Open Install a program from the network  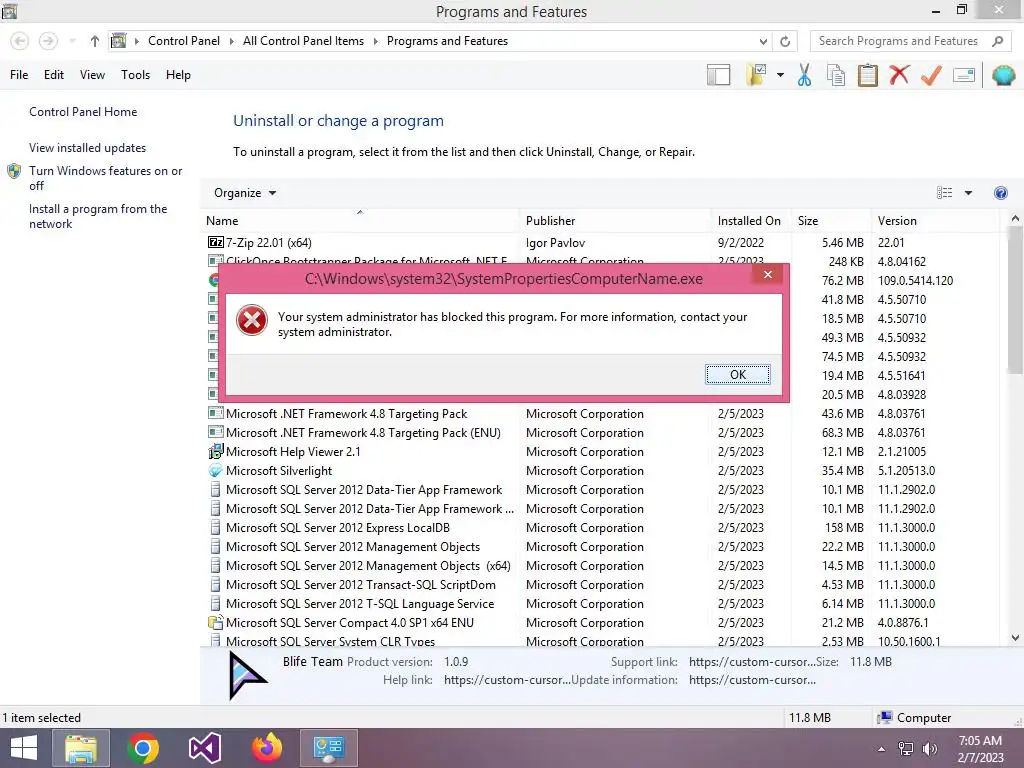tap(98, 216)
